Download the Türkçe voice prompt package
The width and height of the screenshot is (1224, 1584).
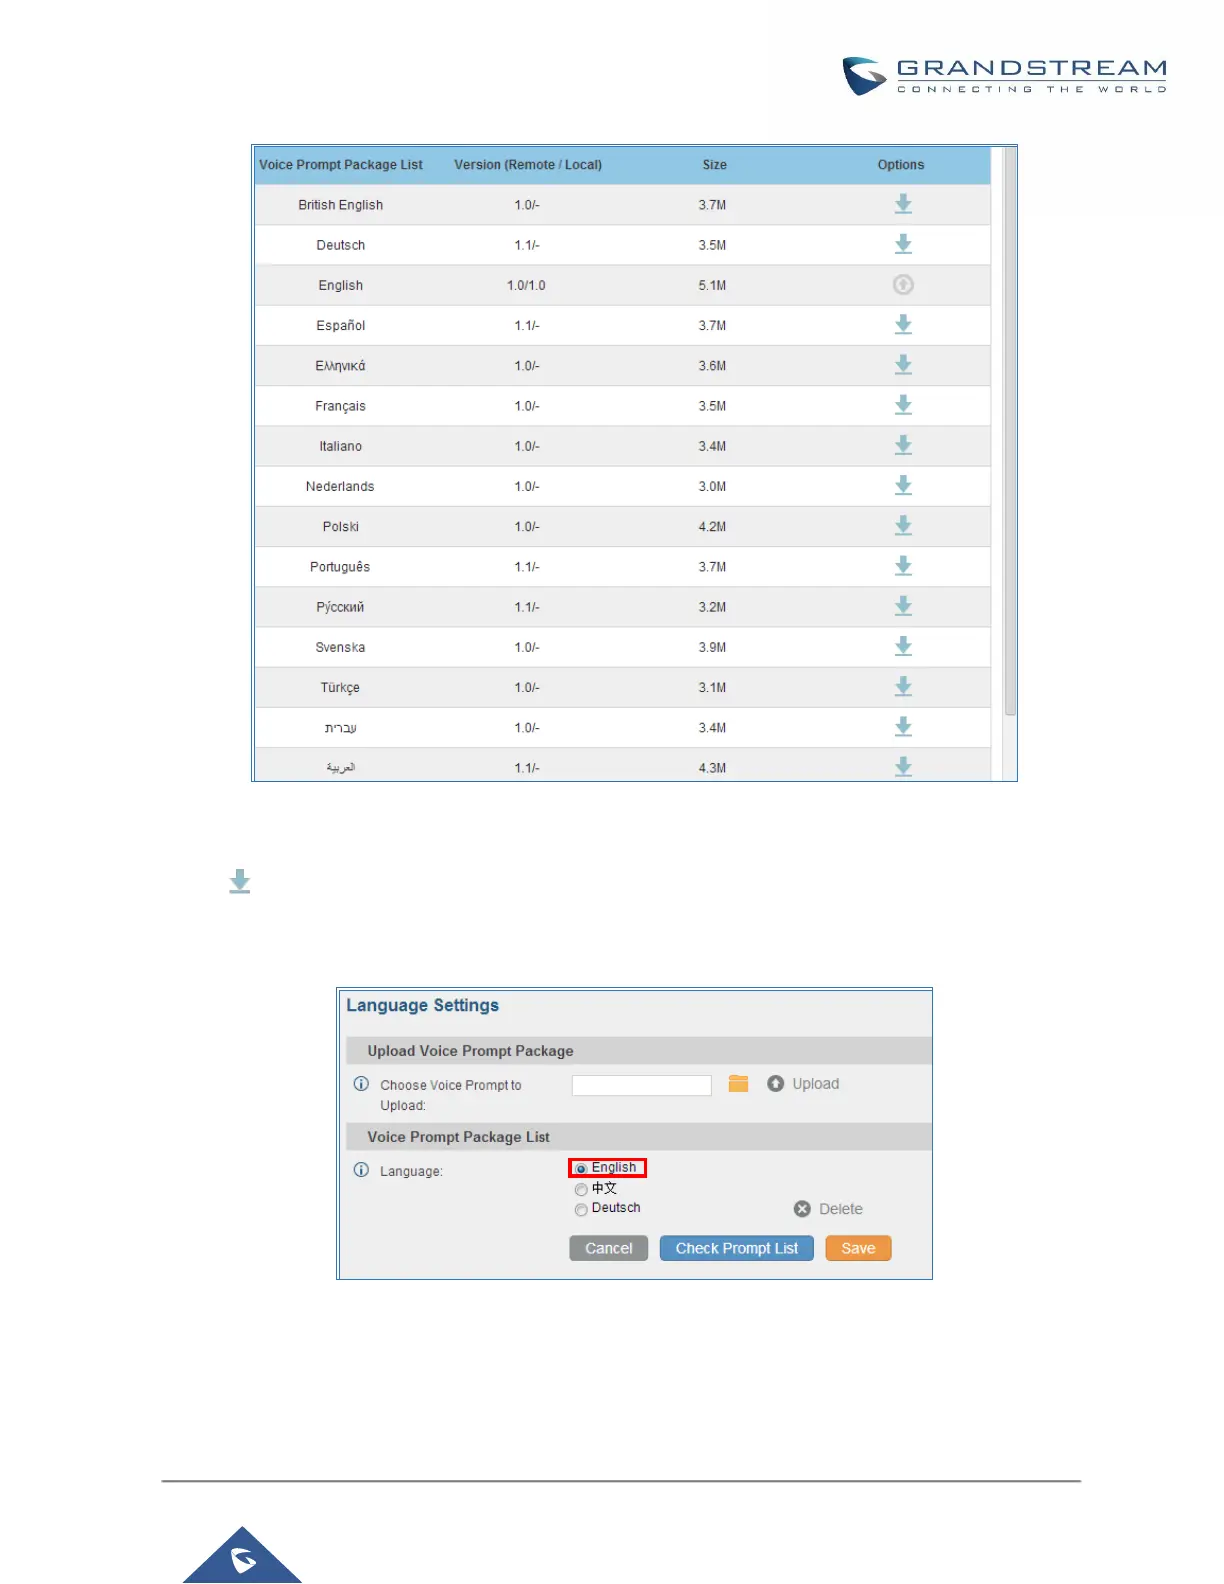pyautogui.click(x=903, y=687)
